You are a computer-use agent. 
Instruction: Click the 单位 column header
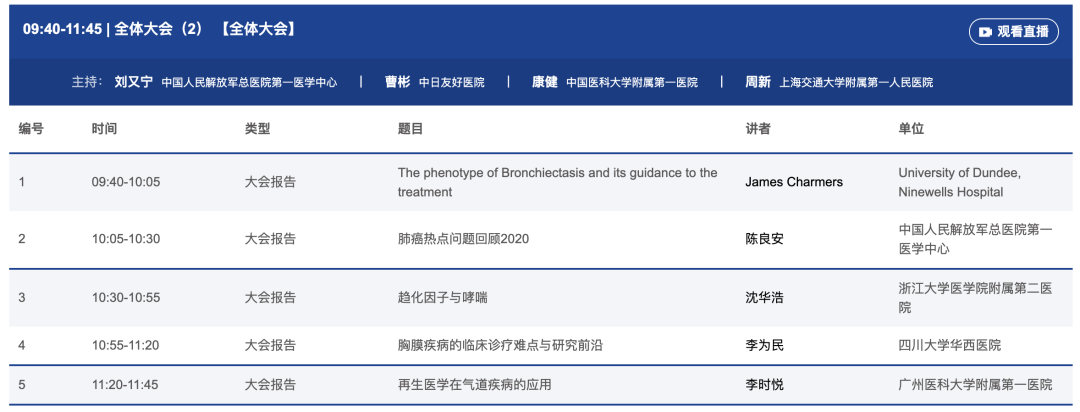click(911, 129)
